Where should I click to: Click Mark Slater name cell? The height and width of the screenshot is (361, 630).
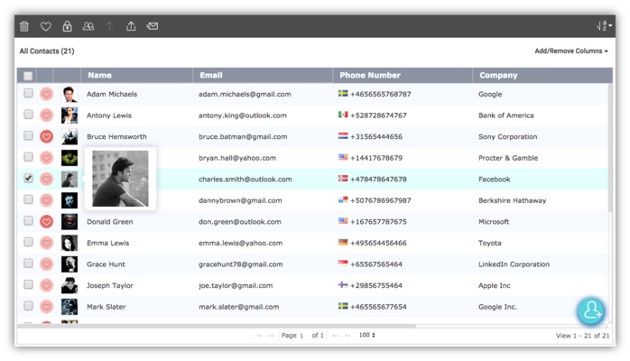pos(106,307)
